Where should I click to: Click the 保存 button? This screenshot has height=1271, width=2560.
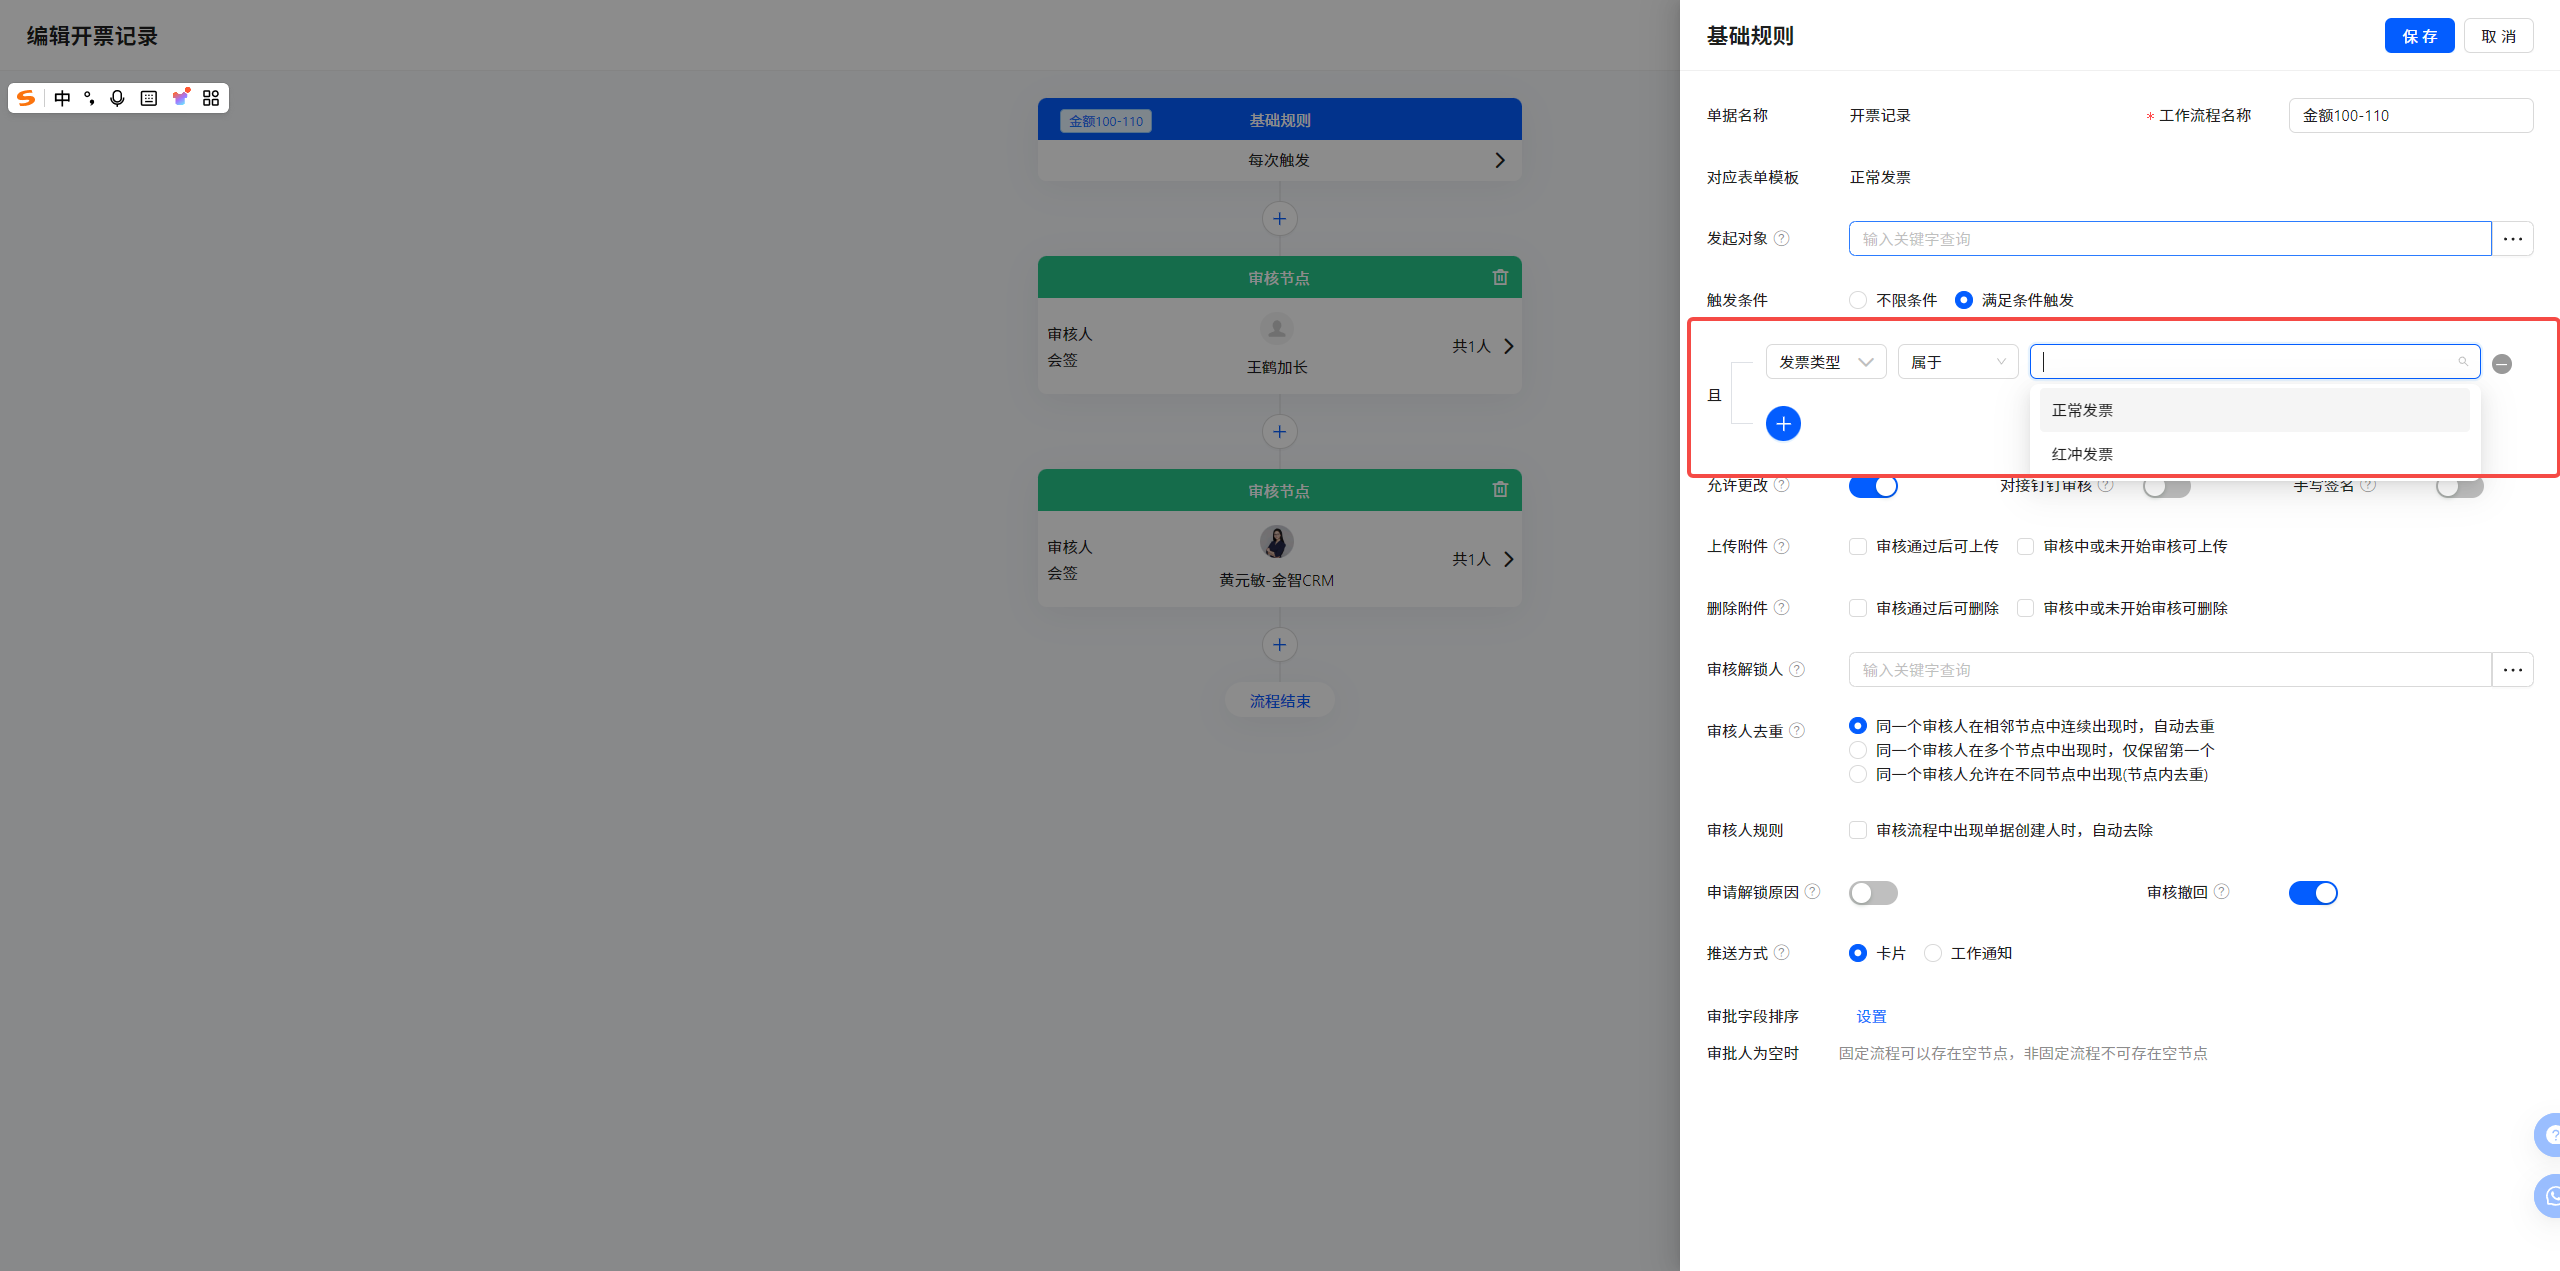[x=2418, y=36]
